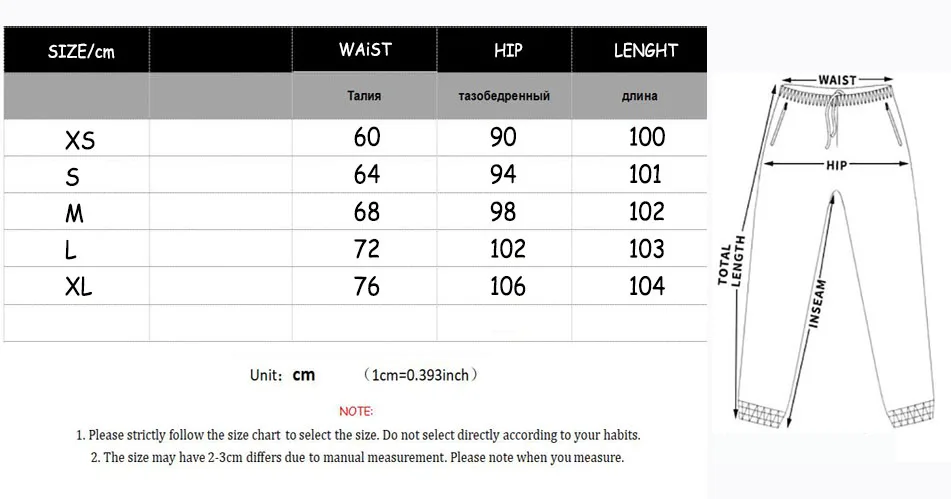Viewport: 951px width, 499px height.
Task: Click the Russian label тазобедренный
Action: click(504, 97)
